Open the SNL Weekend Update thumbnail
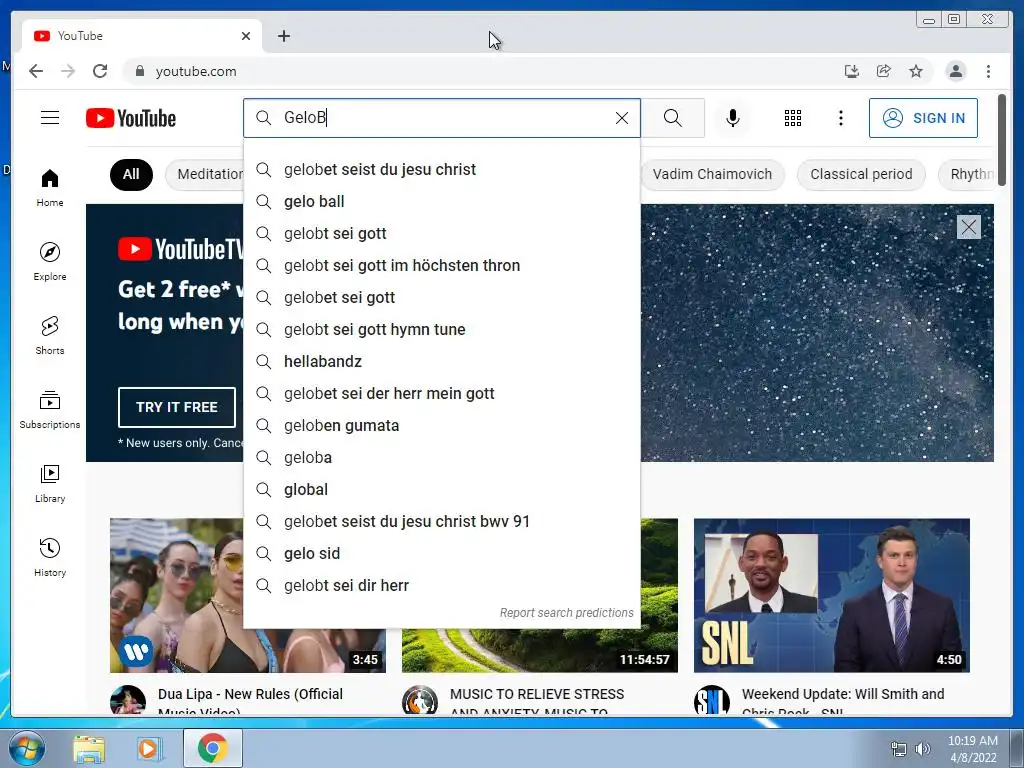1024x768 pixels. (831, 595)
